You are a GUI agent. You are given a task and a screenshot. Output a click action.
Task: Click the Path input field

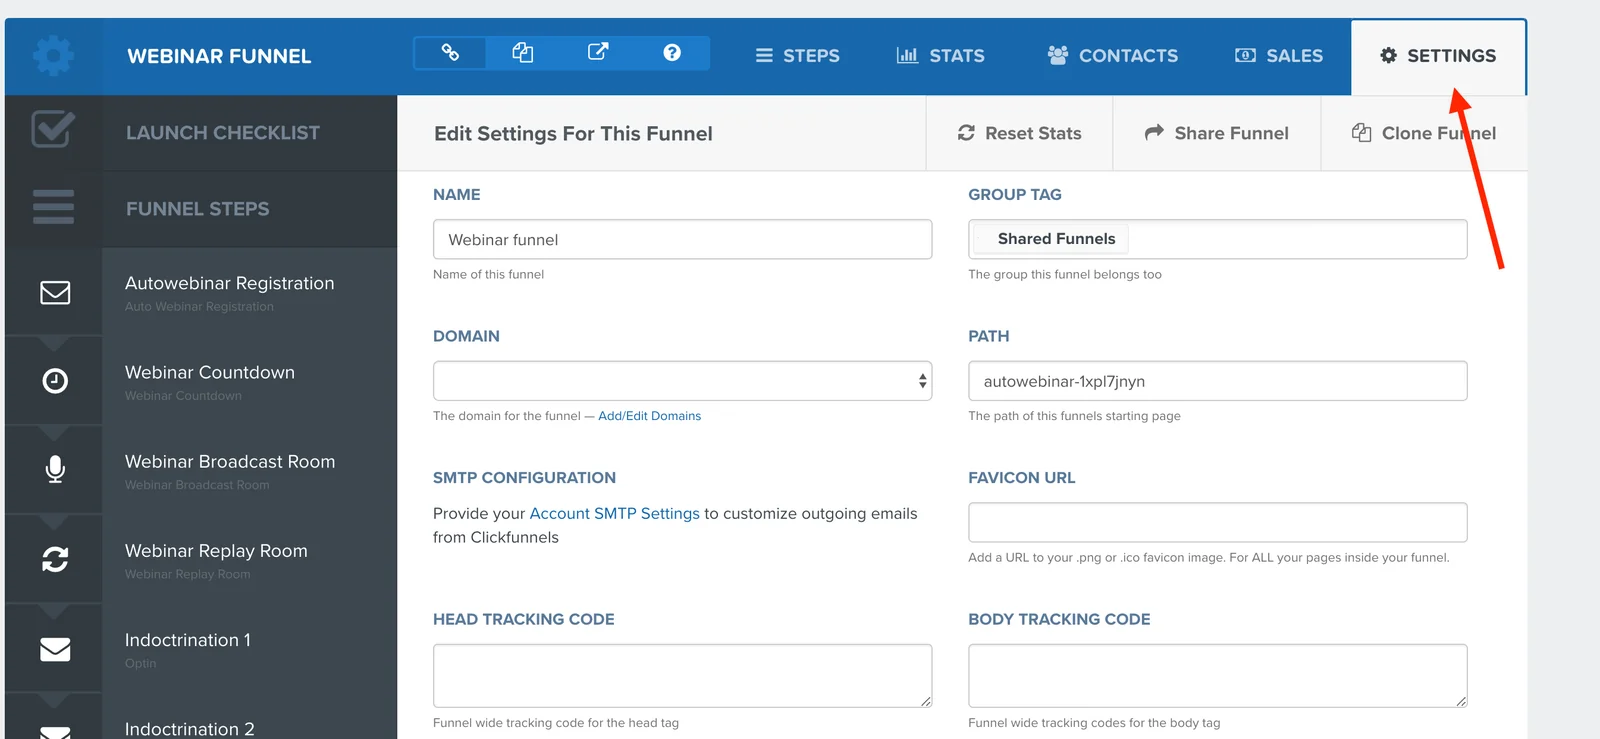tap(1217, 381)
